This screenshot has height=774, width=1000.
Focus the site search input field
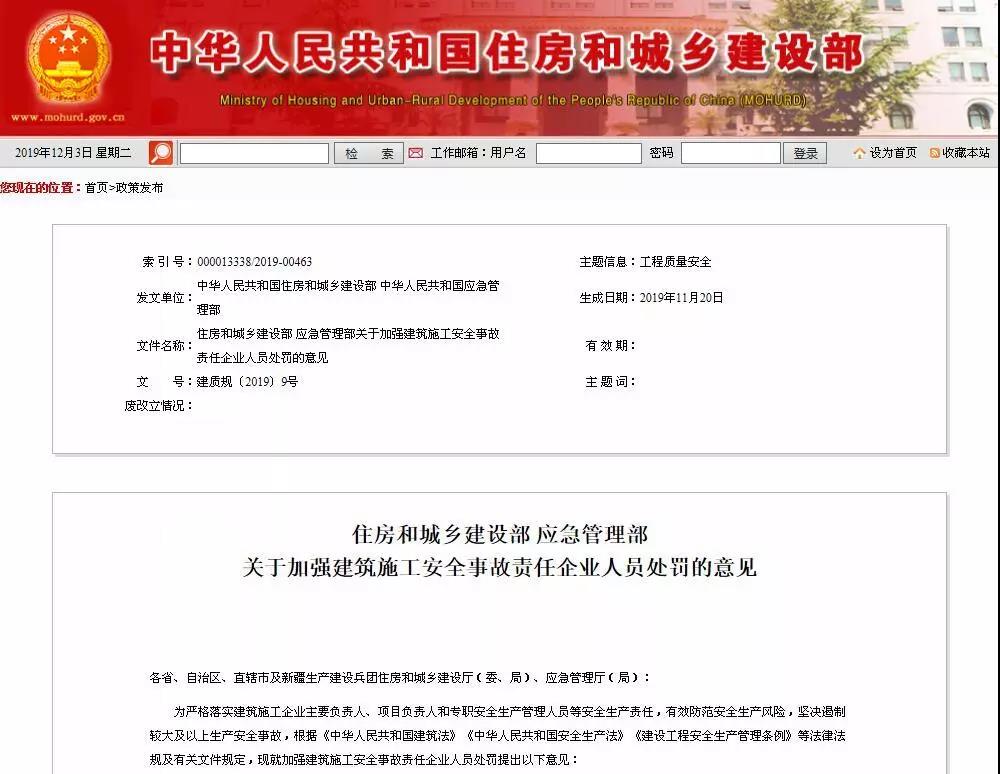tap(254, 153)
